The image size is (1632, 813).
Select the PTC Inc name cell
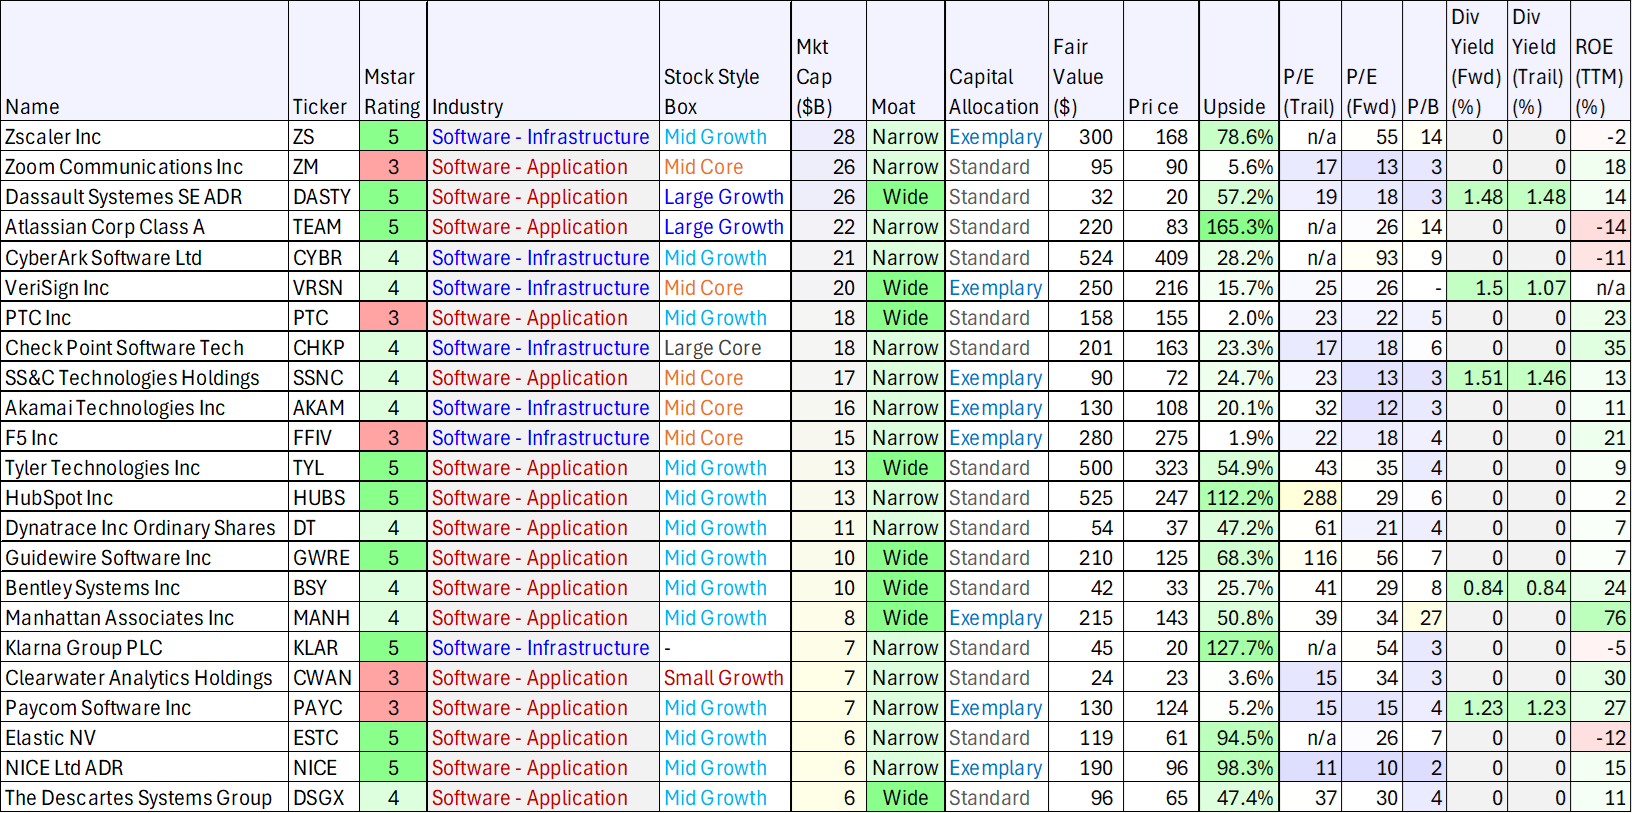pos(145,317)
